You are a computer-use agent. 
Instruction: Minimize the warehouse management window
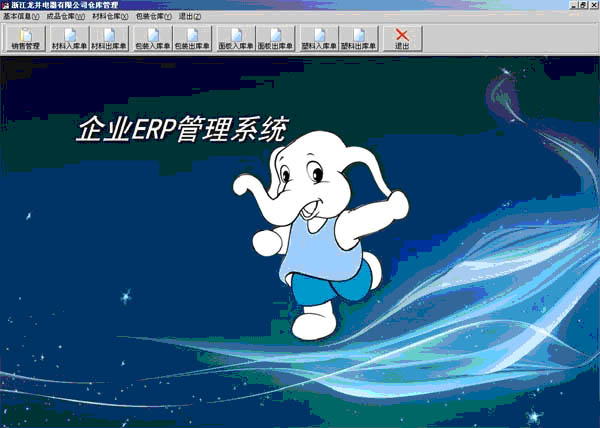point(570,5)
